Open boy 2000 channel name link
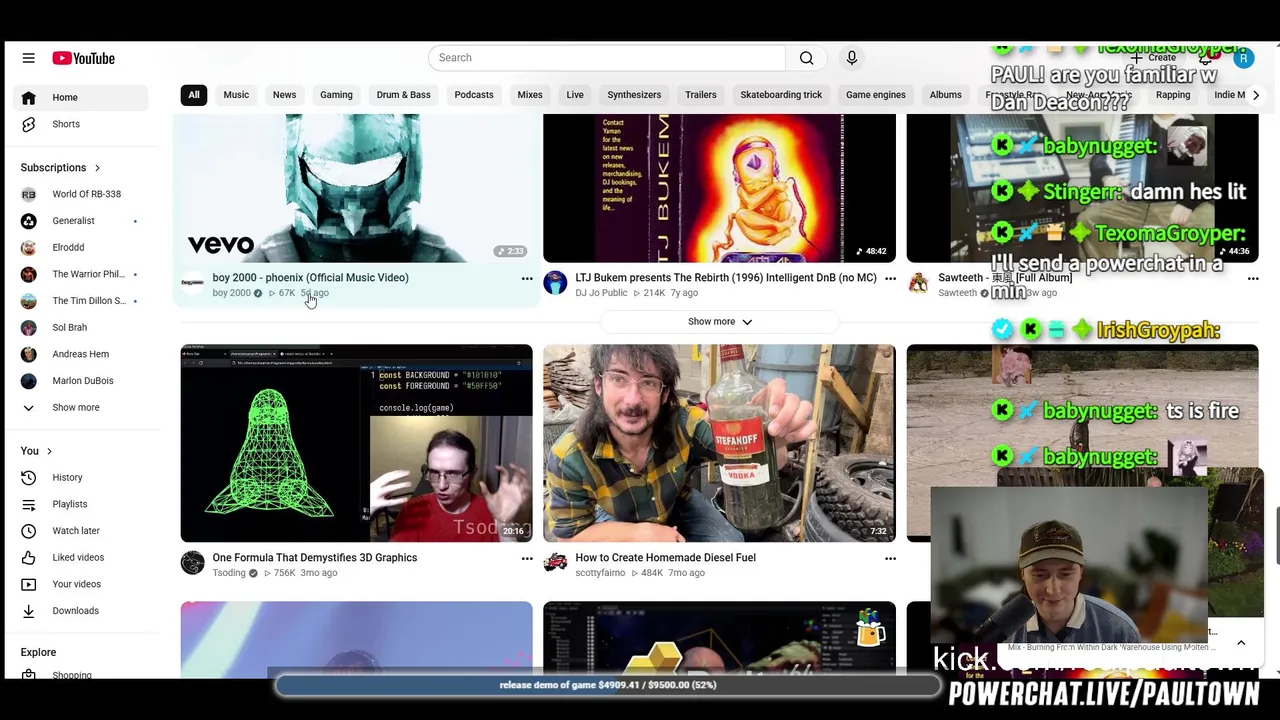This screenshot has height=720, width=1280. click(x=231, y=293)
